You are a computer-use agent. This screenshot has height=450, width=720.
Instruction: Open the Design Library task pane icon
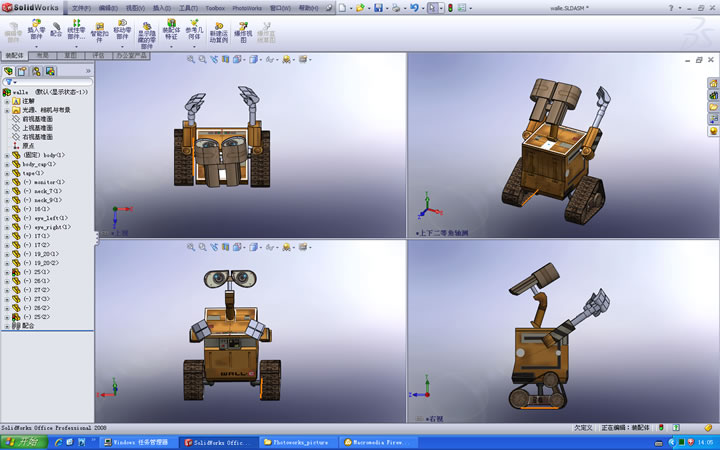pos(713,95)
